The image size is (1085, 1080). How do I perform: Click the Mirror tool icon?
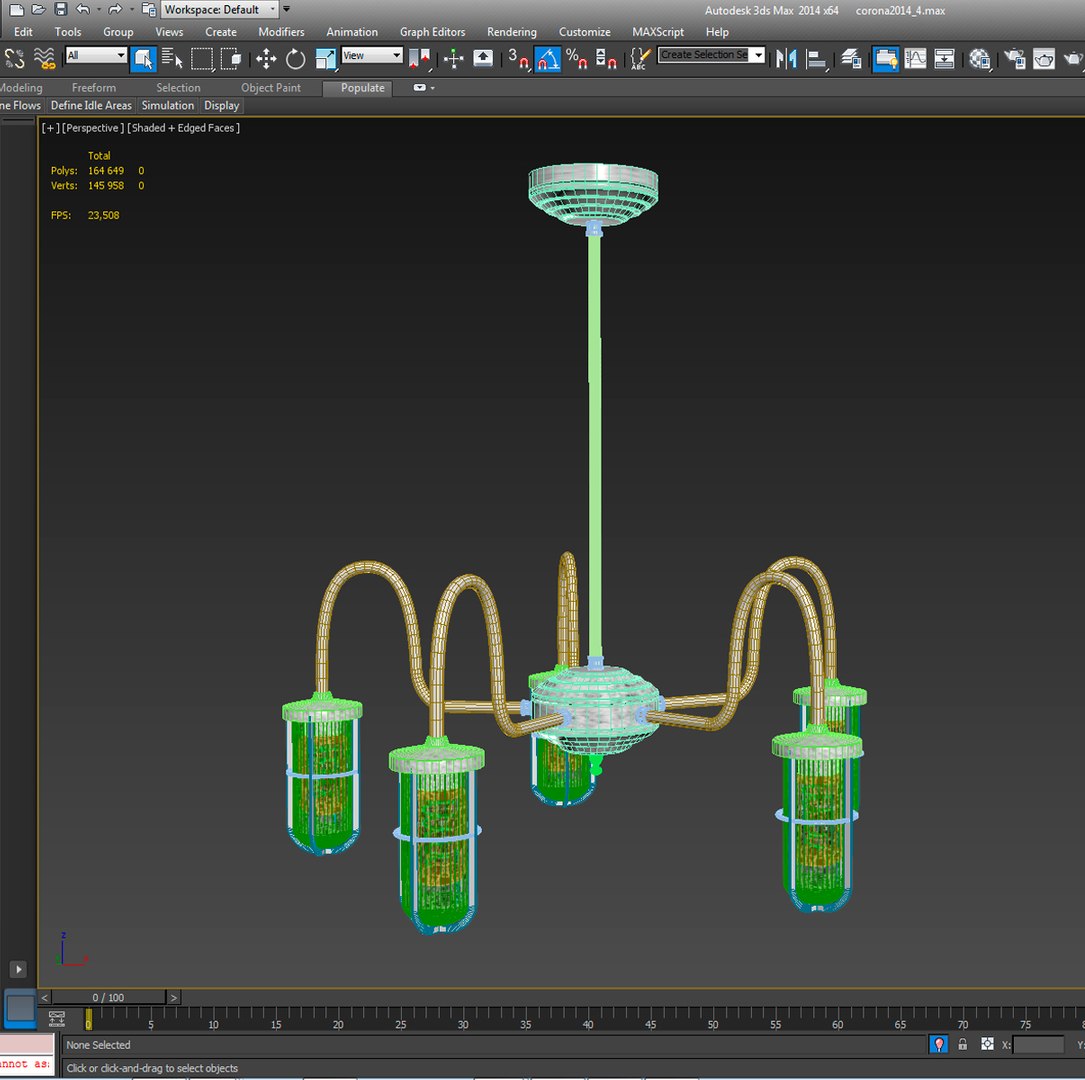tap(786, 59)
